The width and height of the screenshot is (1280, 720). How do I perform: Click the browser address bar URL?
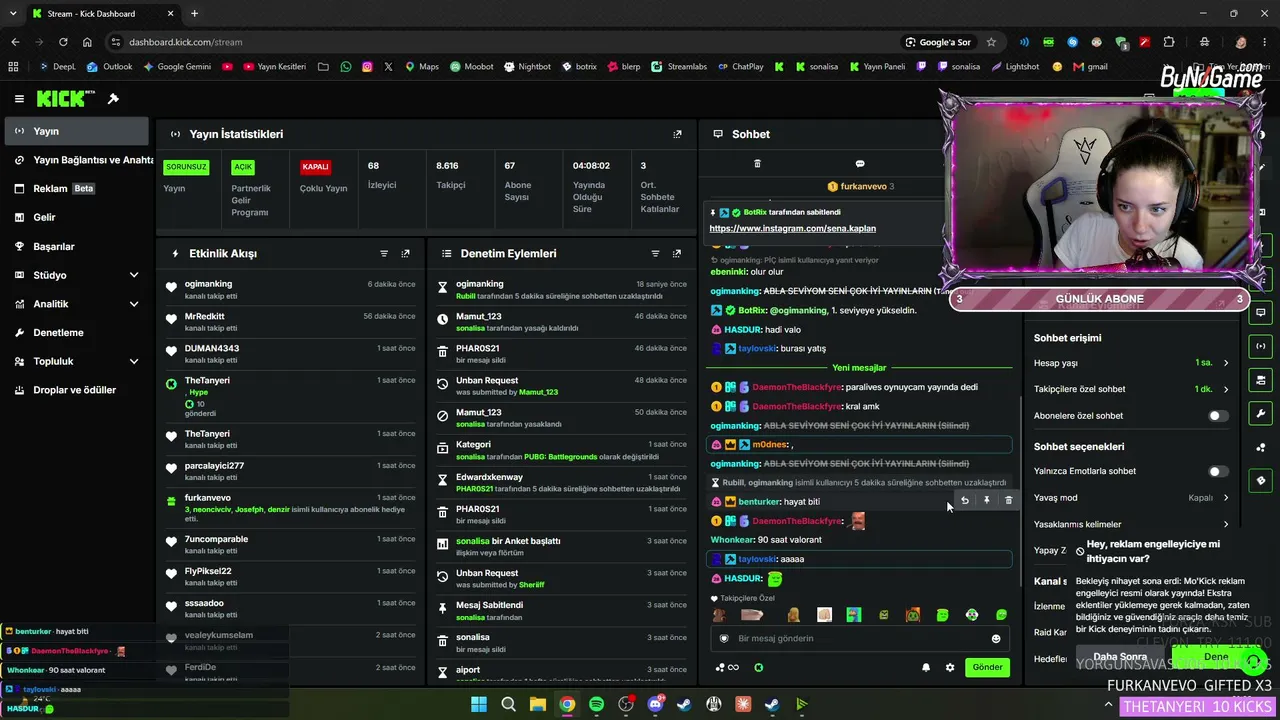pos(186,42)
